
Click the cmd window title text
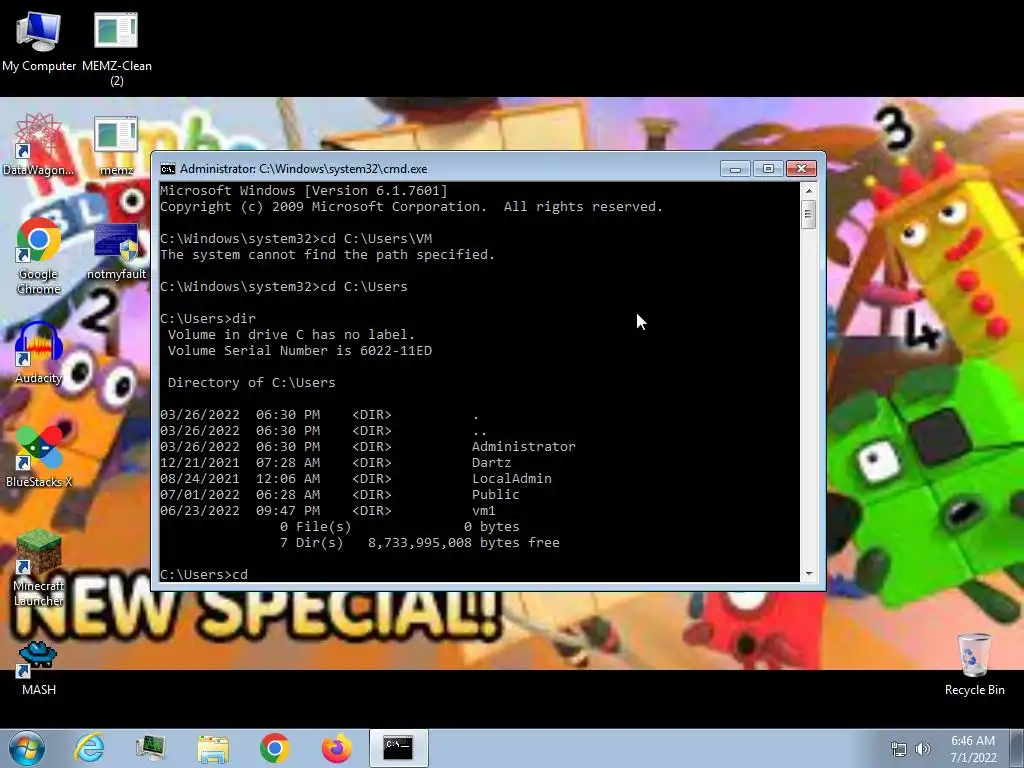pyautogui.click(x=304, y=169)
